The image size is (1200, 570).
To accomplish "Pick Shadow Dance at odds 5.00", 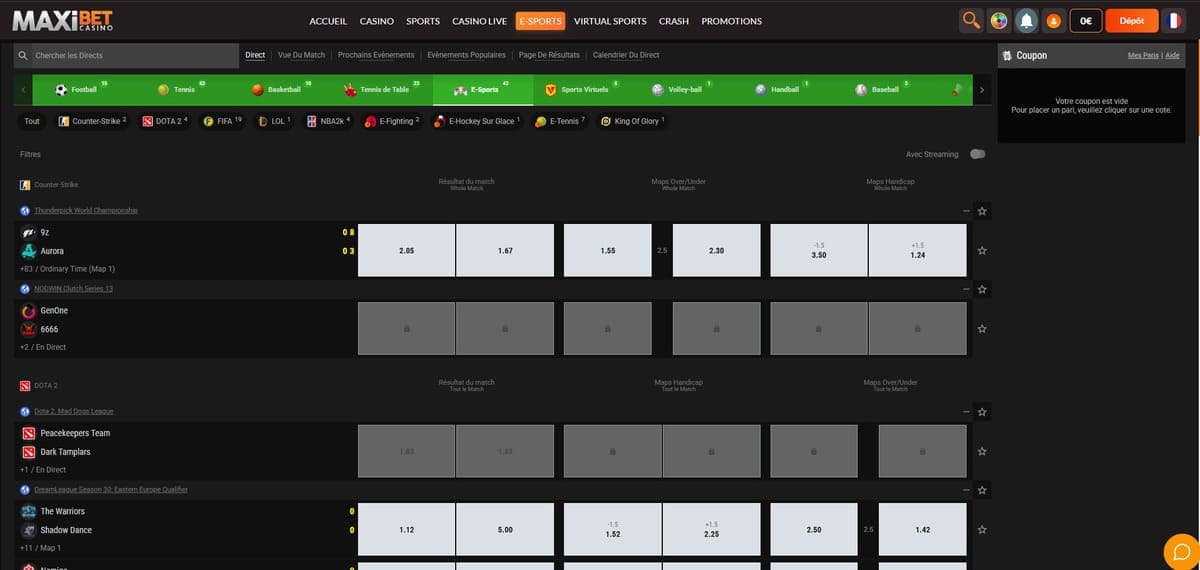I will [505, 529].
